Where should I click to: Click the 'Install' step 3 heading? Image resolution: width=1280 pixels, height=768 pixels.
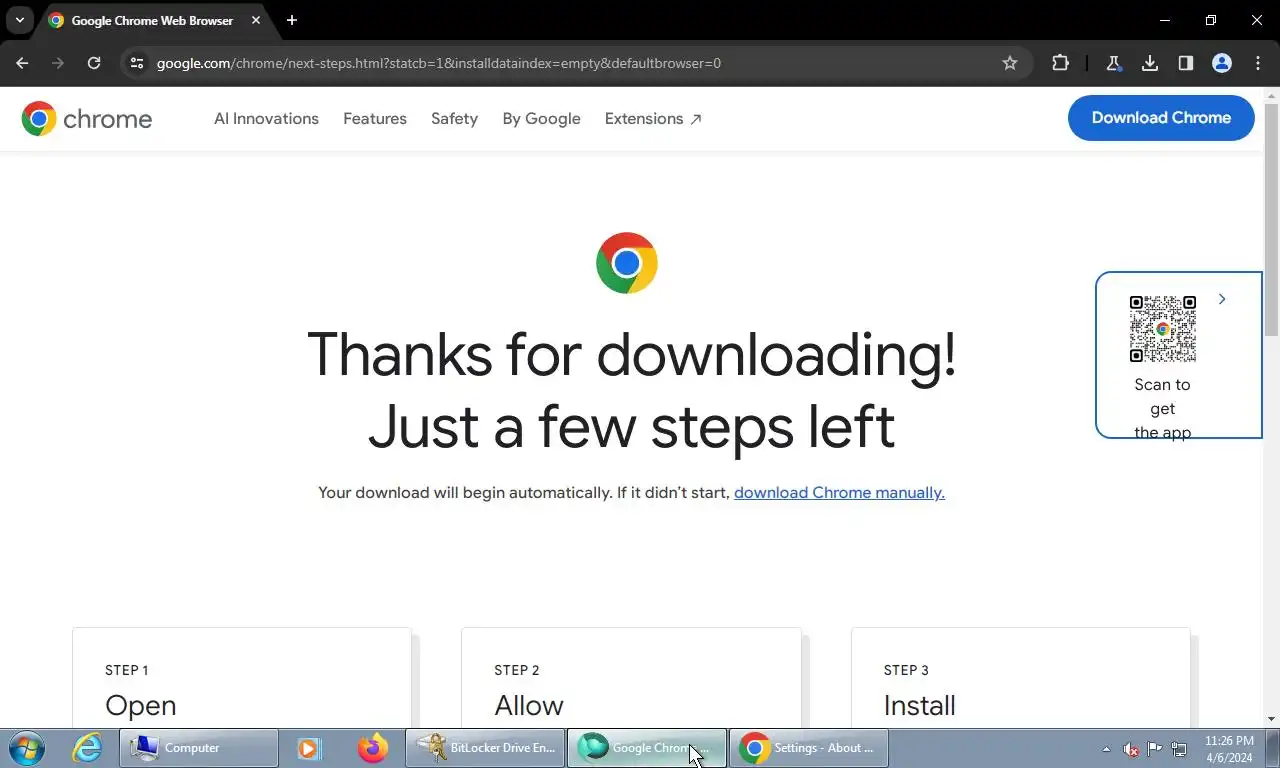[x=919, y=705]
